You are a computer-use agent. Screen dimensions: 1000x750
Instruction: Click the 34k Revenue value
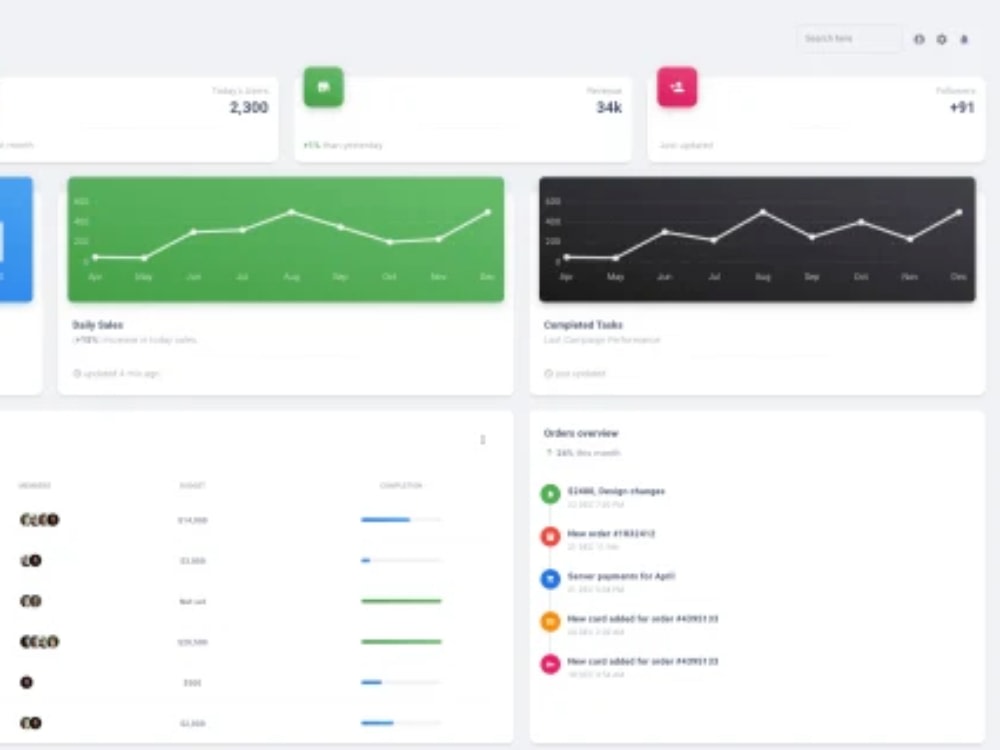click(609, 107)
